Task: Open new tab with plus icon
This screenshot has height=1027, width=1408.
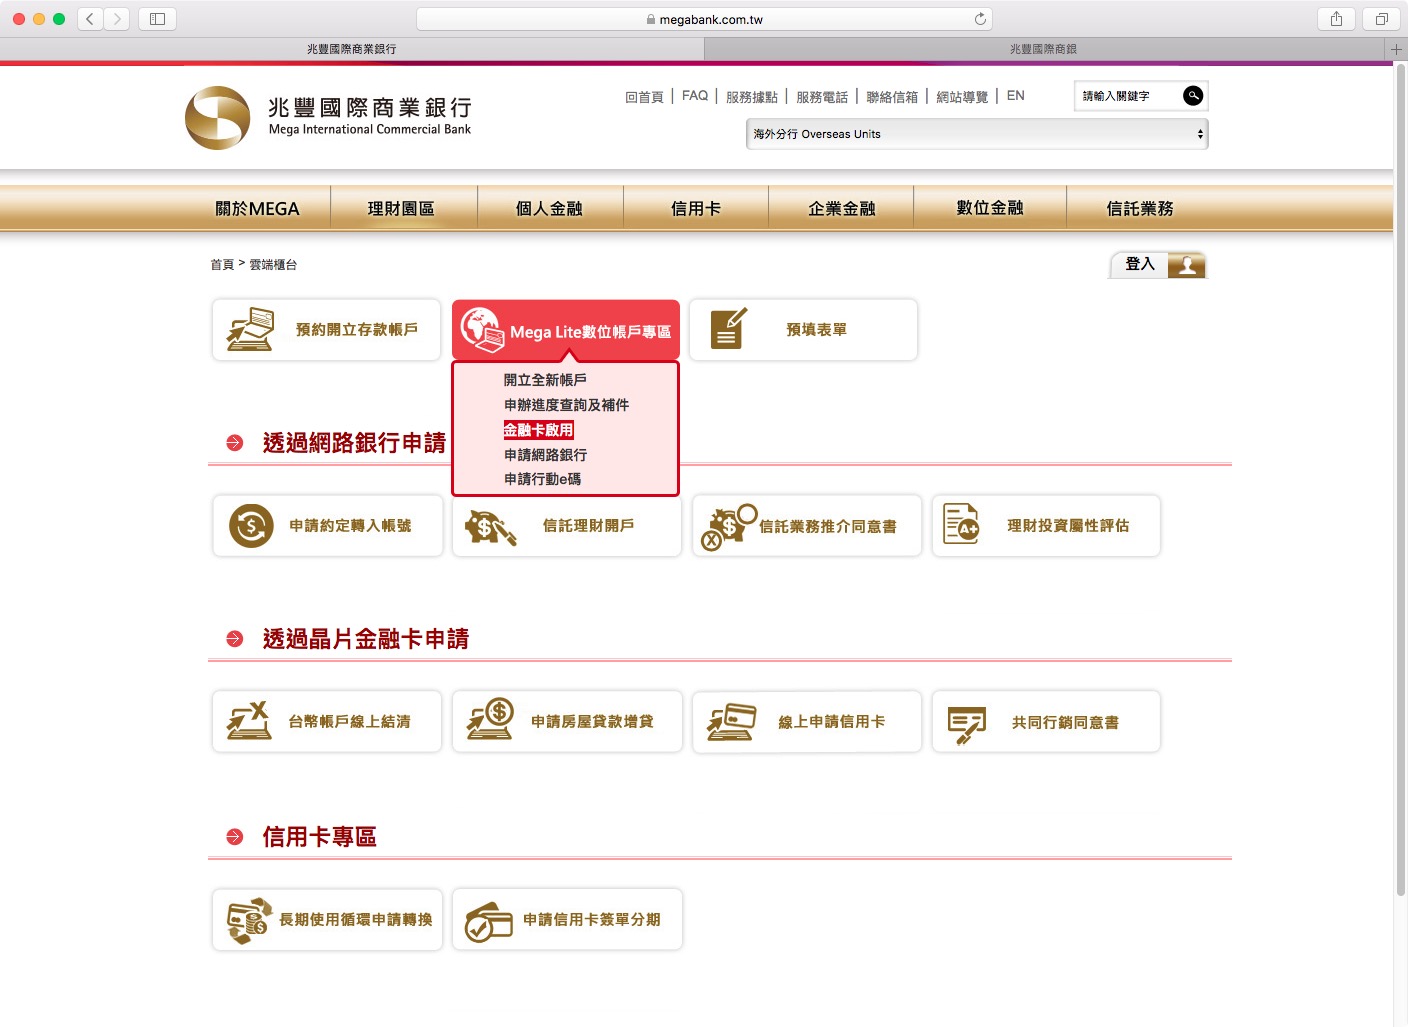Action: [x=1396, y=49]
